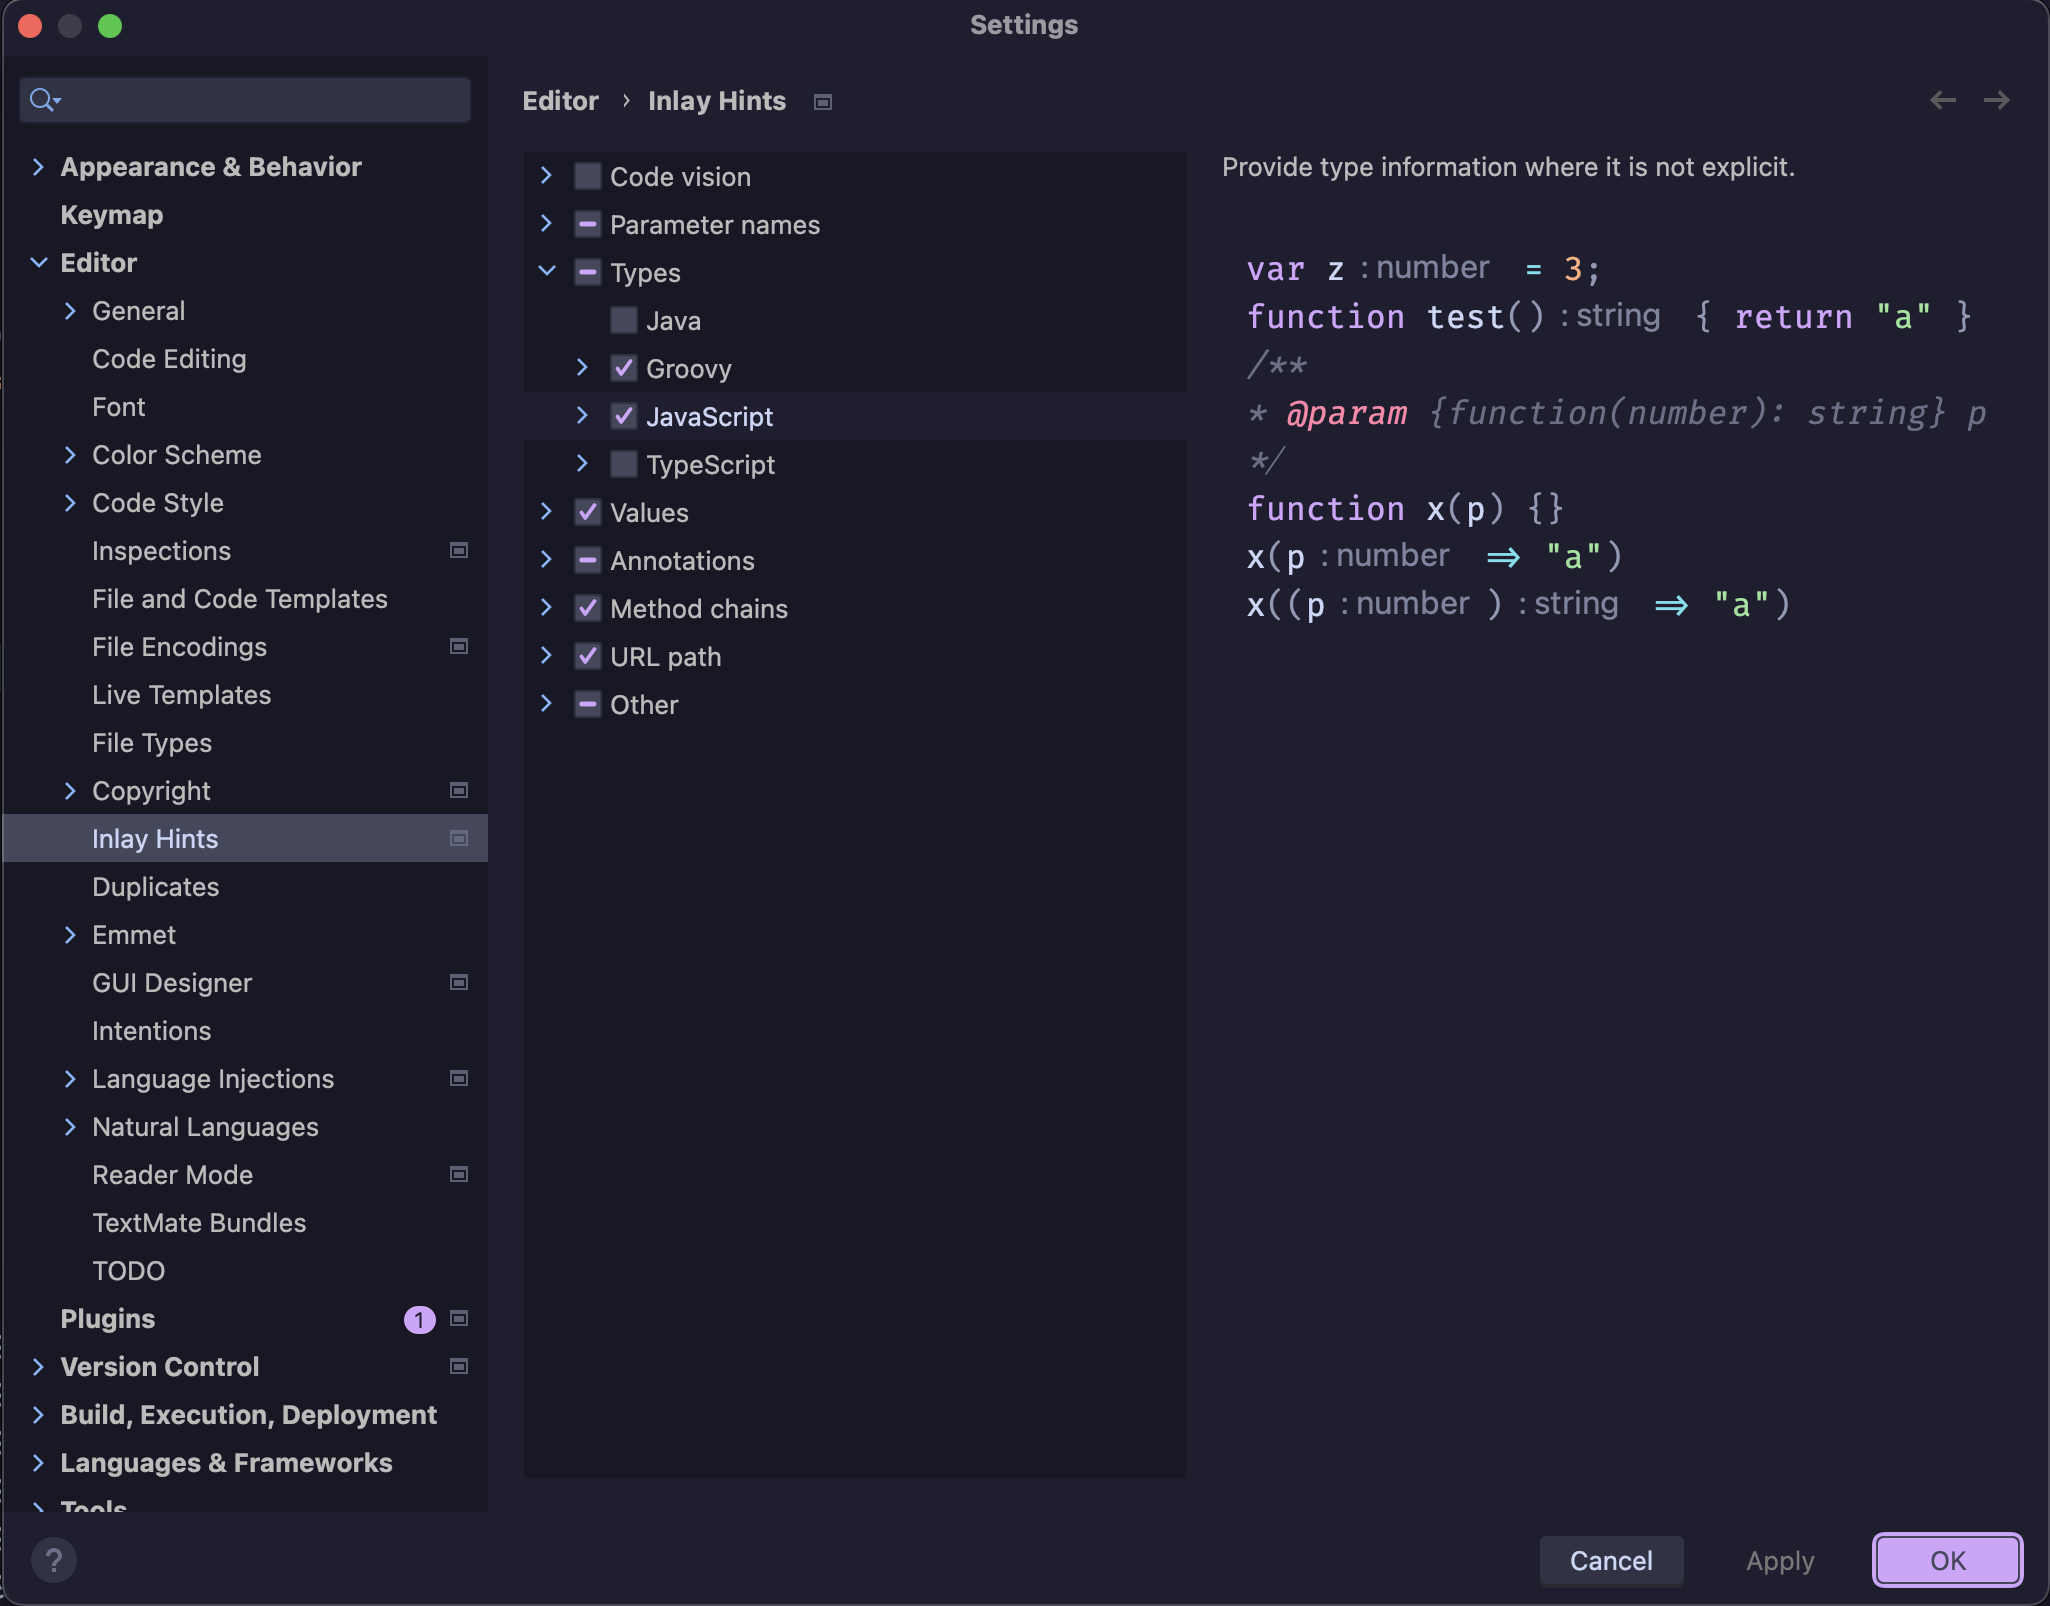Open the File Types page
Screen dimensions: 2050x1606
point(152,743)
